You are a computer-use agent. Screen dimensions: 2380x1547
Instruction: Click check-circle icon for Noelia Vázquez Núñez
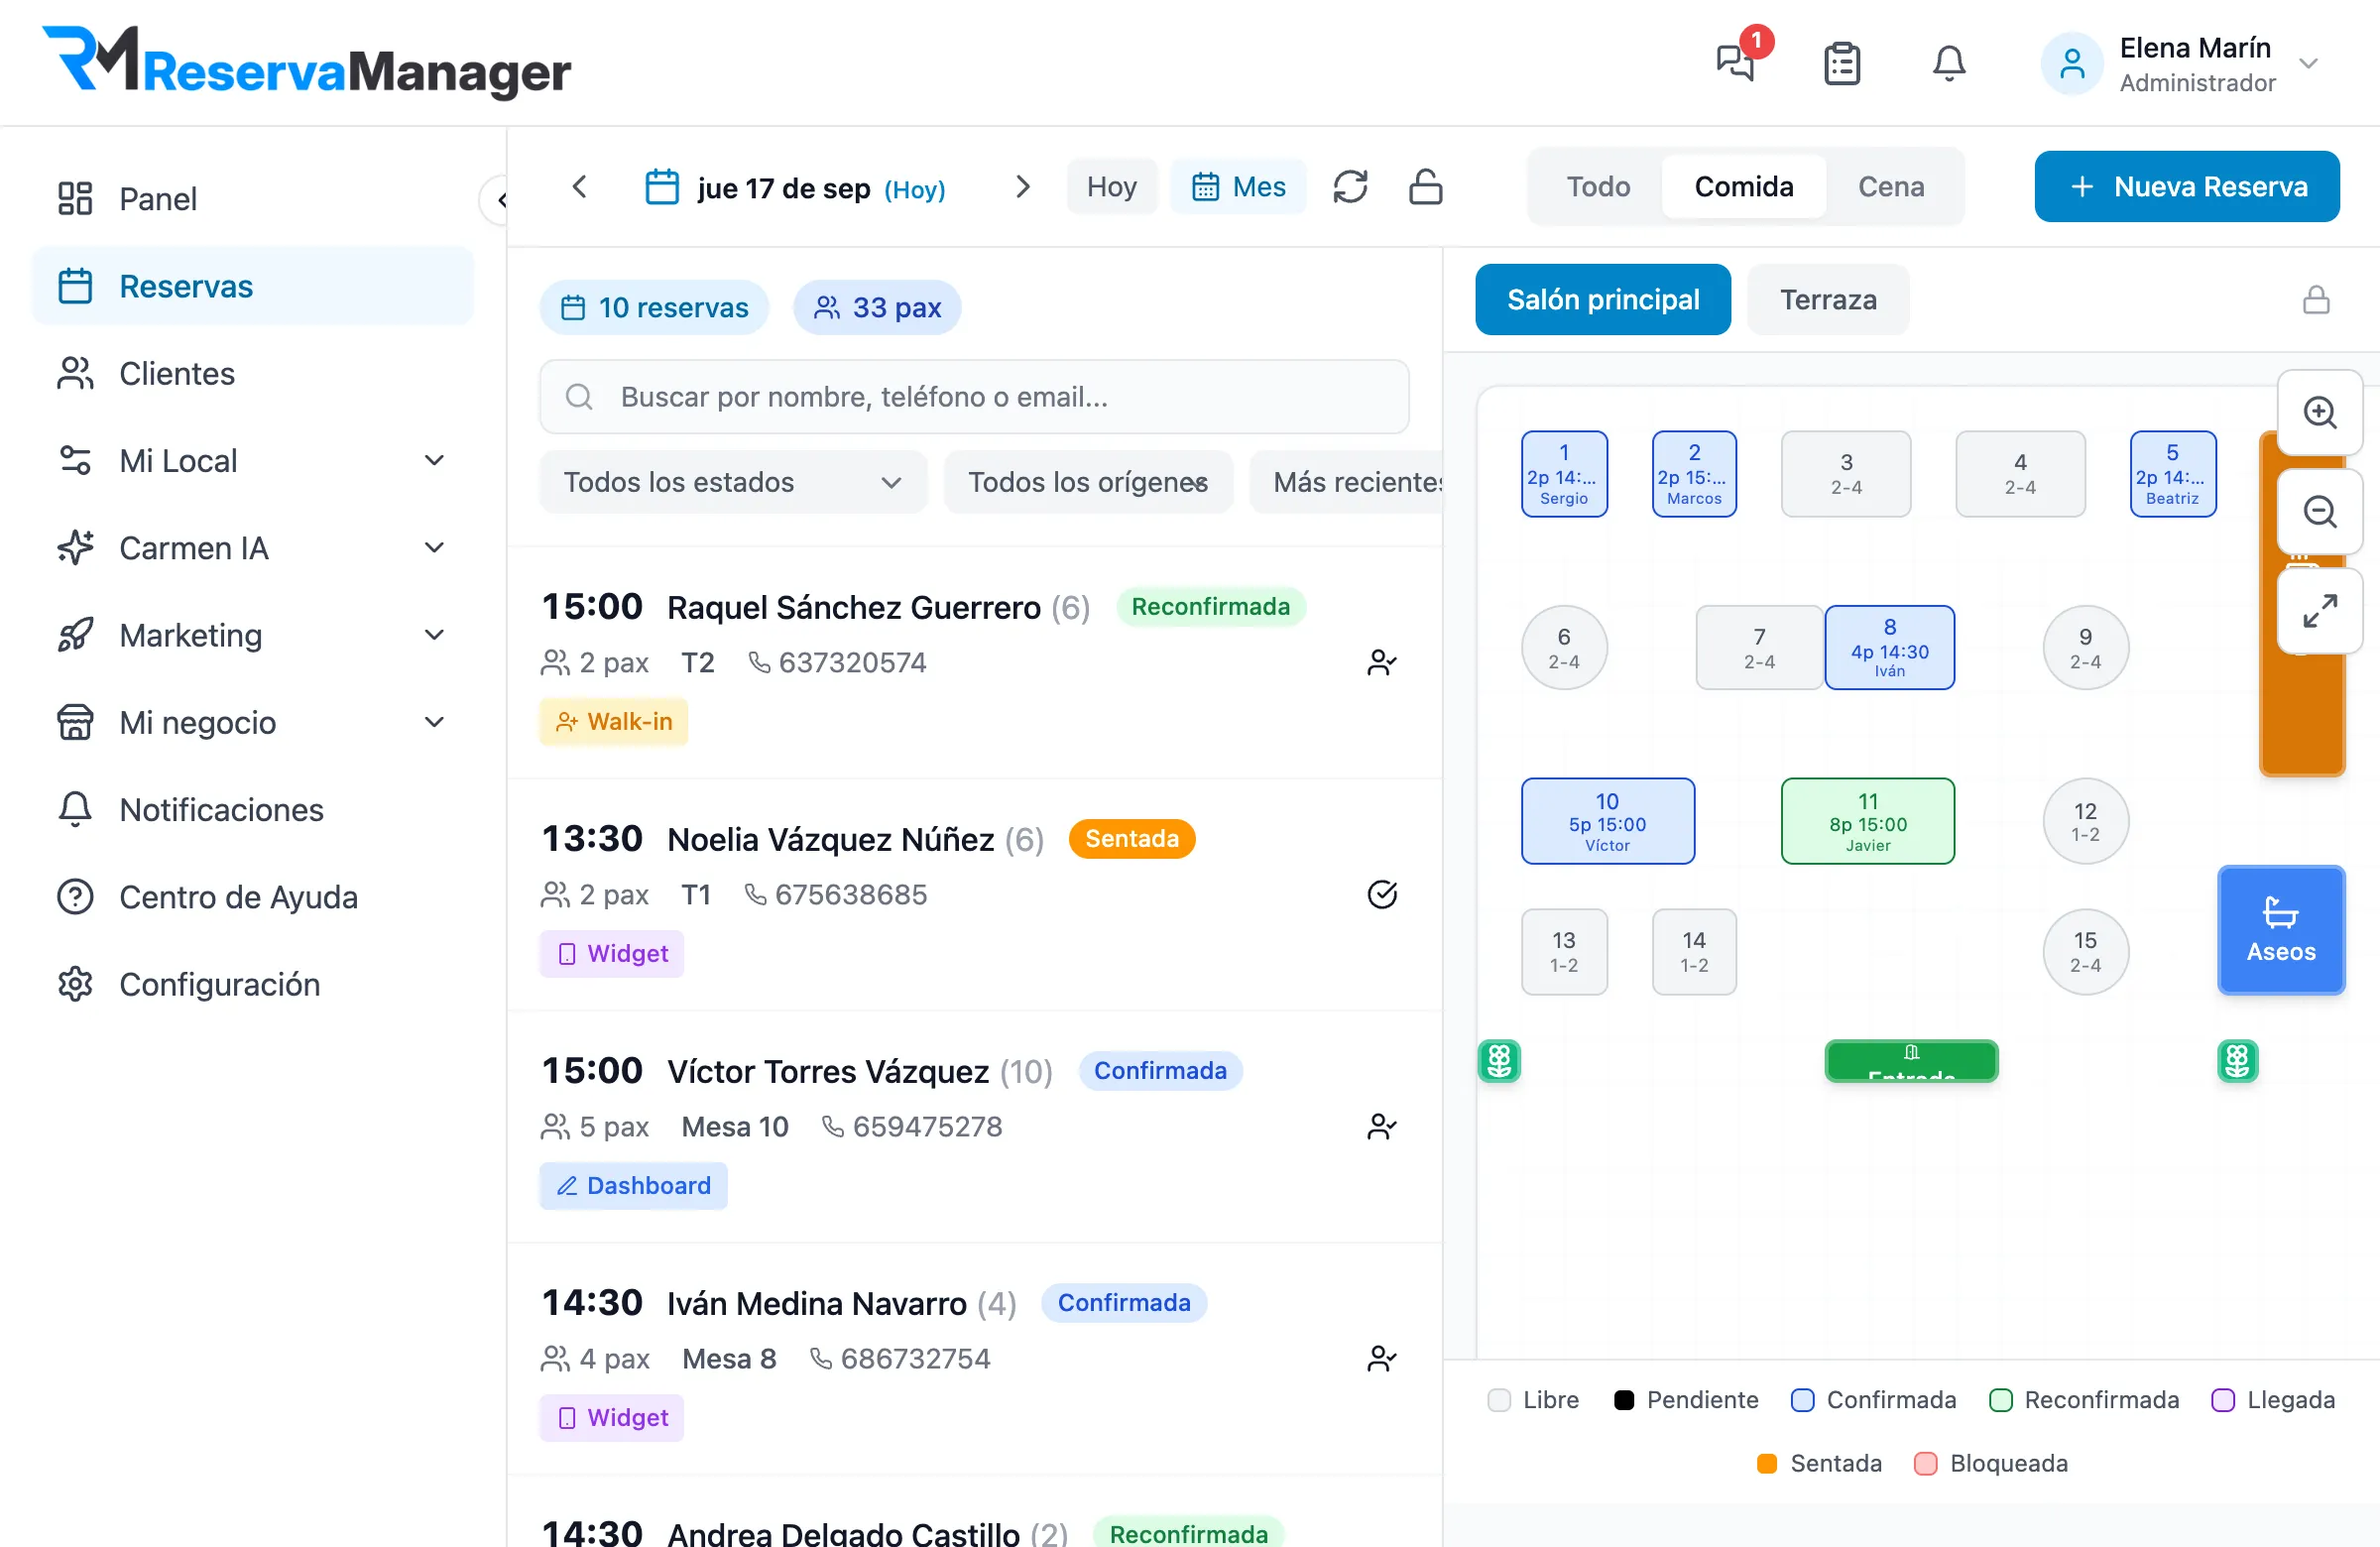[1382, 894]
